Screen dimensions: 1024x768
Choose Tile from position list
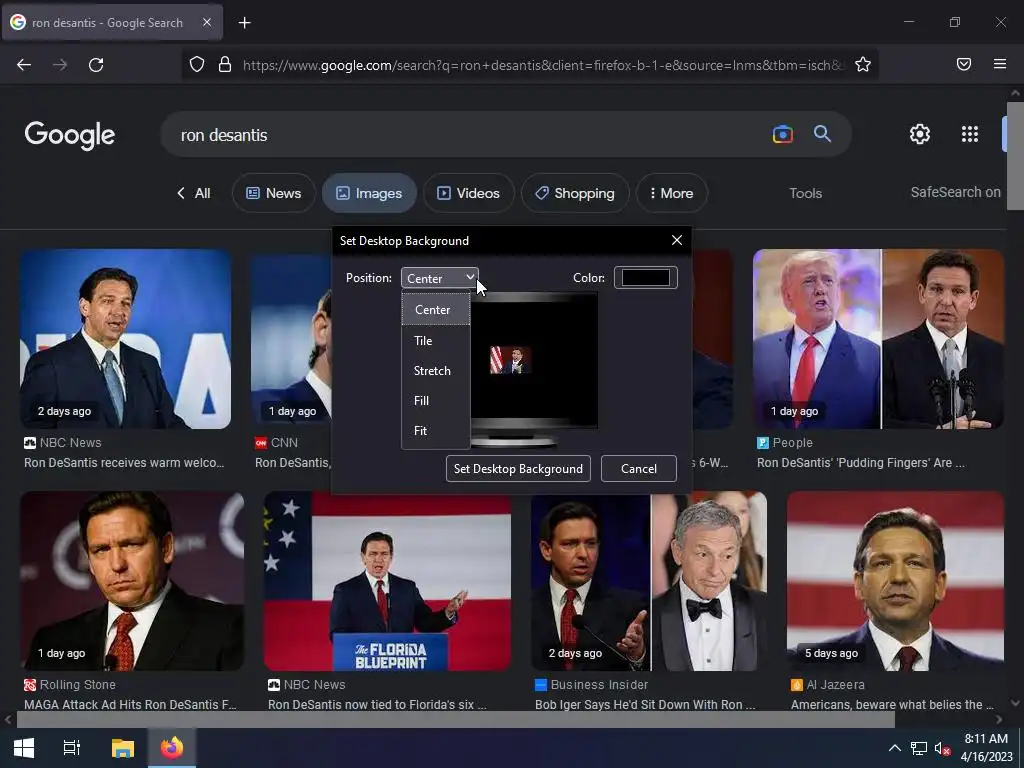click(x=436, y=340)
